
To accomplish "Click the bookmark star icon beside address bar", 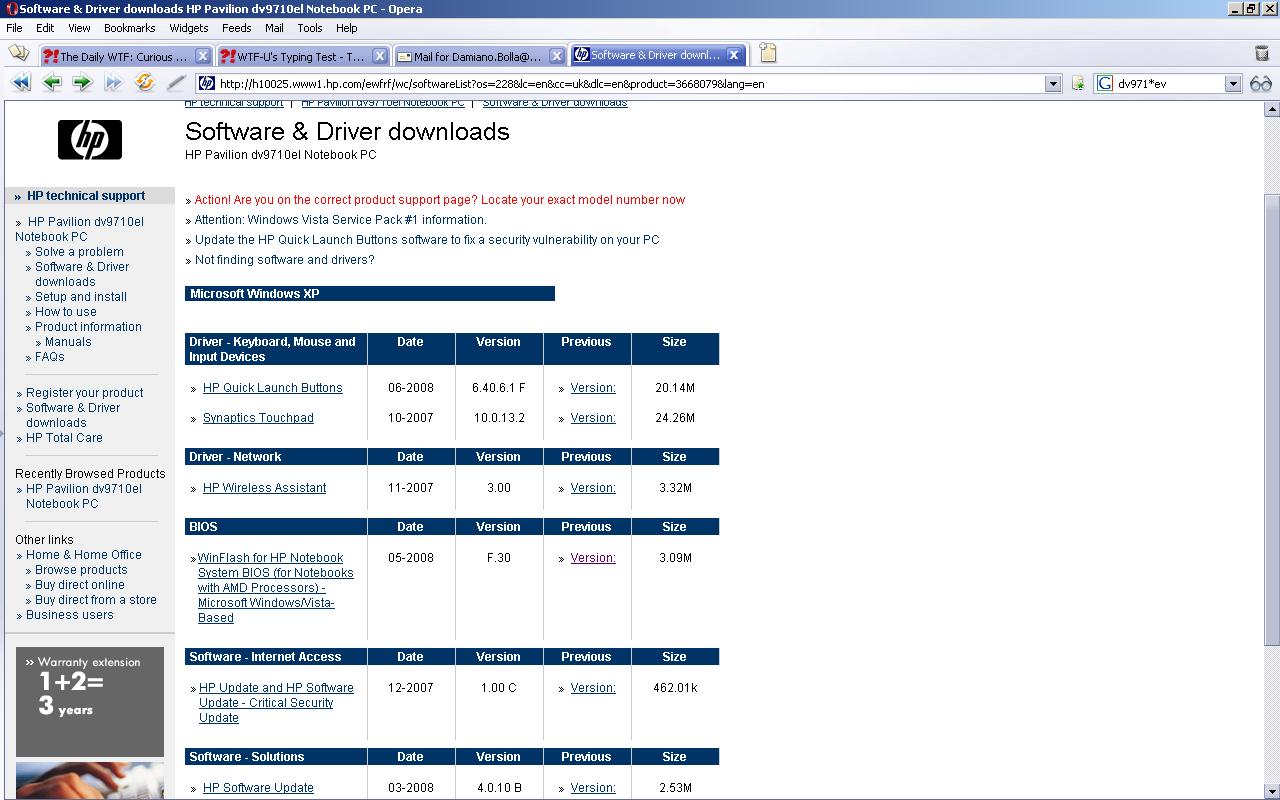I will [x=1078, y=84].
